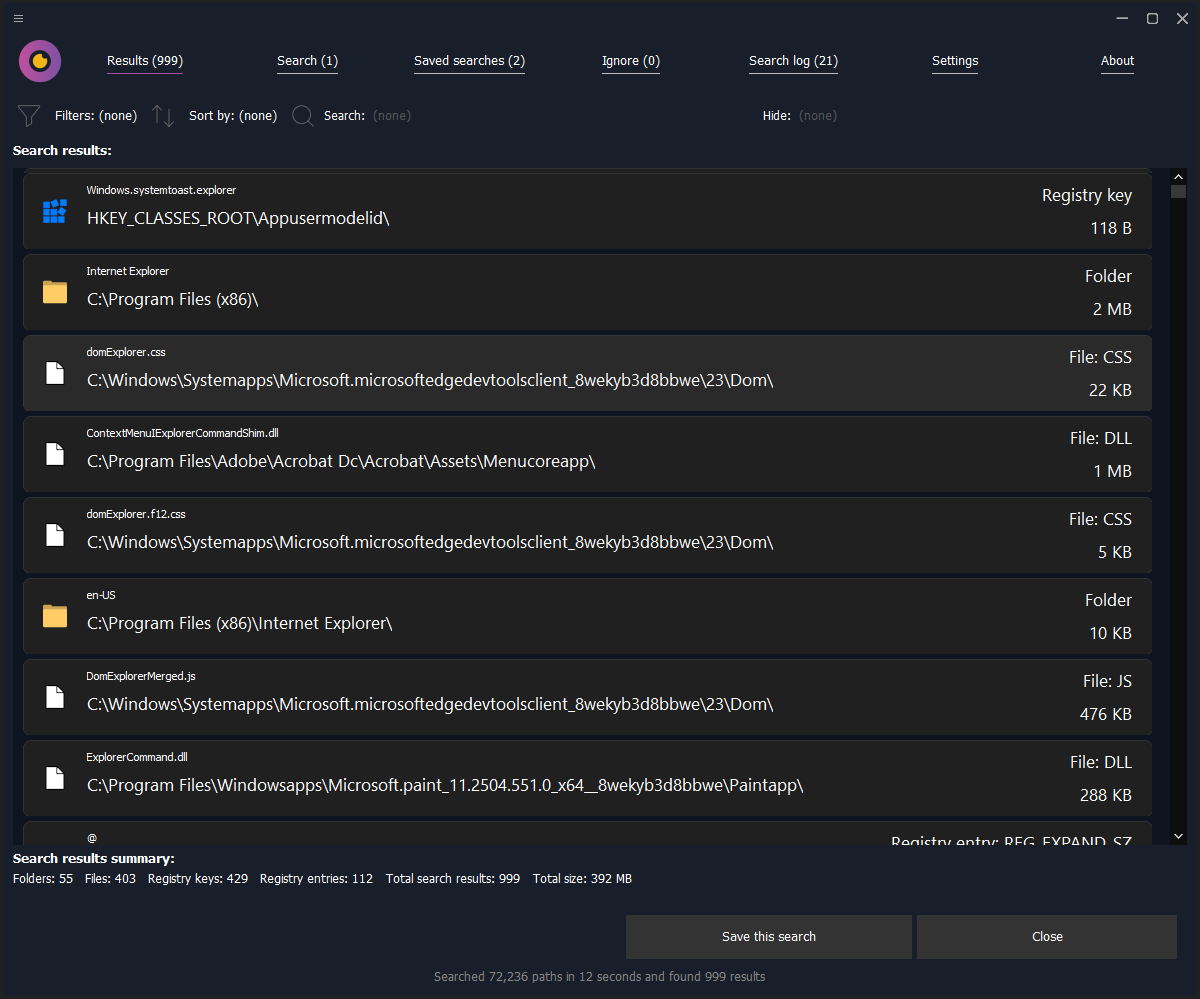The image size is (1200, 999).
Task: Open the Settings tab
Action: (x=955, y=61)
